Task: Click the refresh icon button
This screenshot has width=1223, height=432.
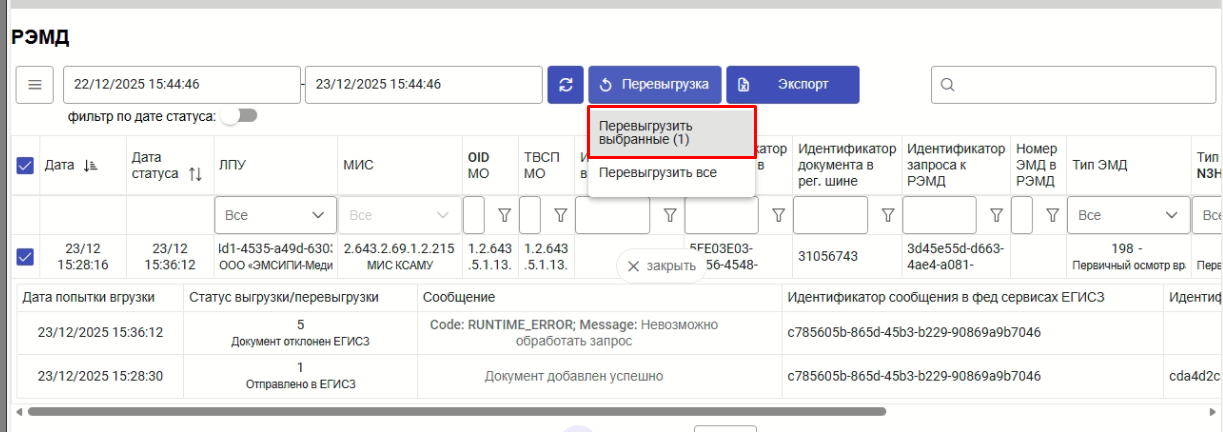Action: point(564,85)
